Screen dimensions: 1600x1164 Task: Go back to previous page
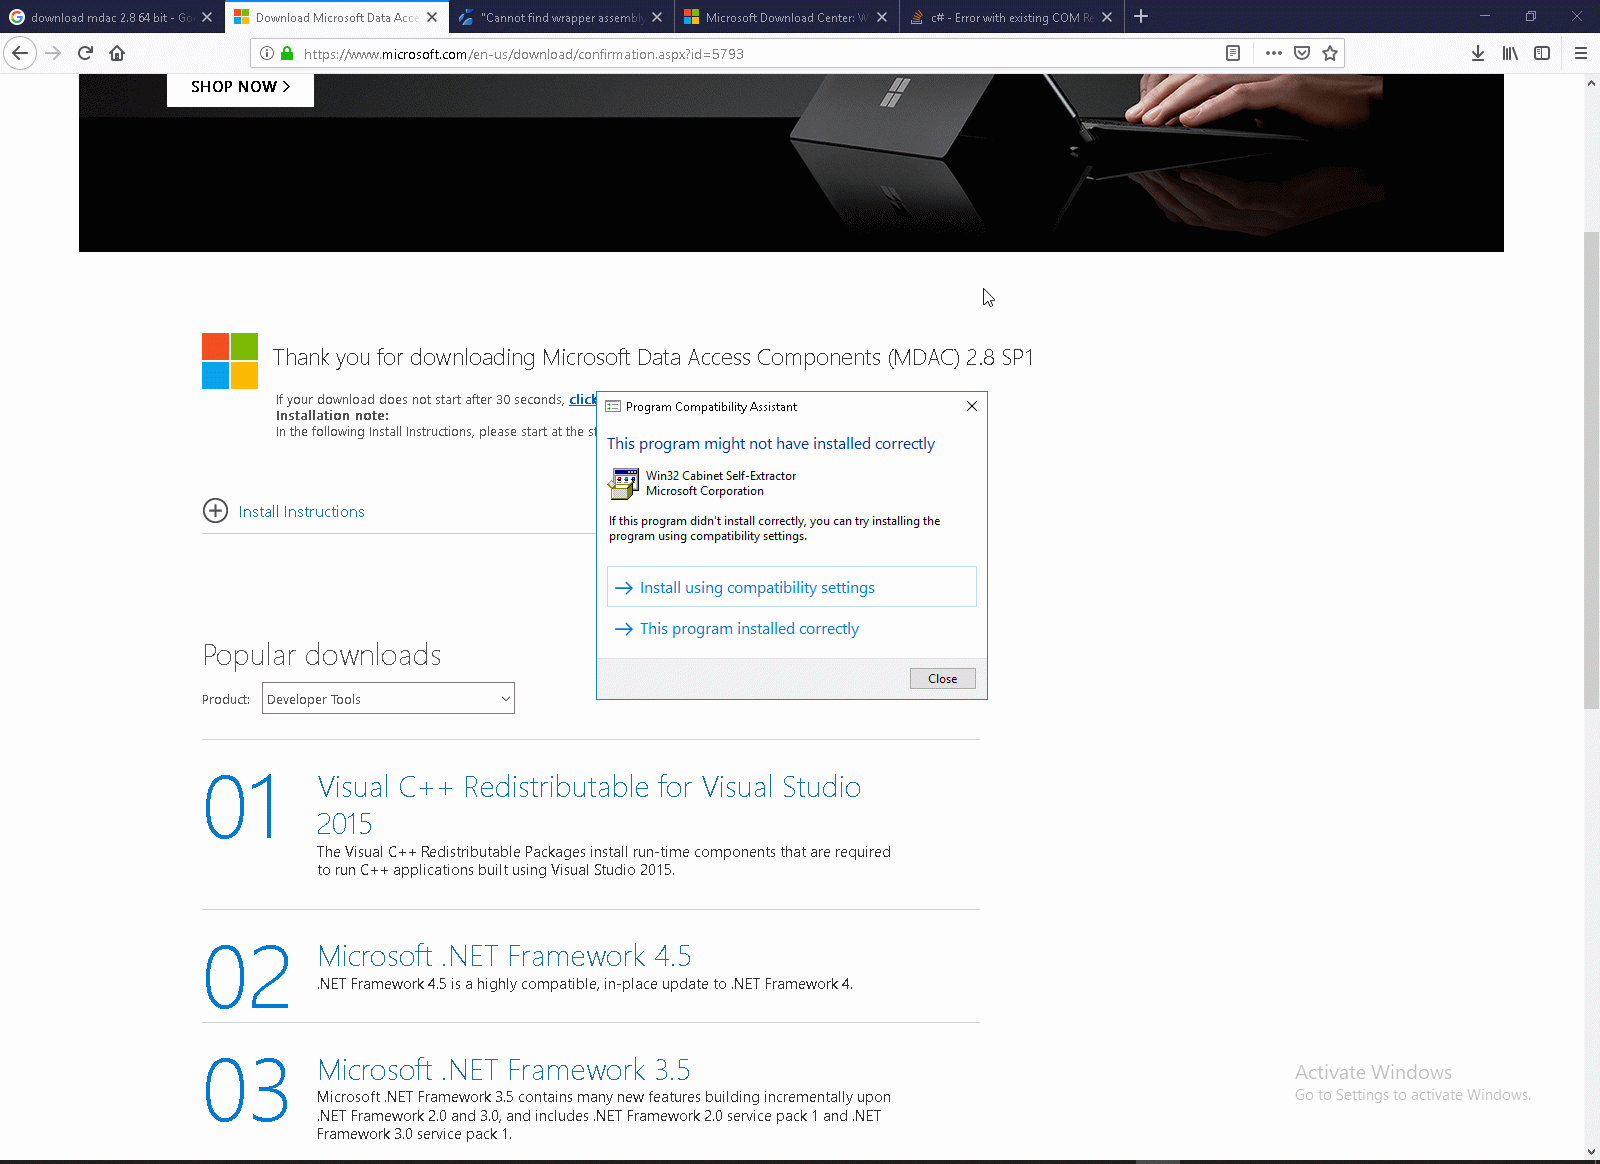(x=20, y=53)
